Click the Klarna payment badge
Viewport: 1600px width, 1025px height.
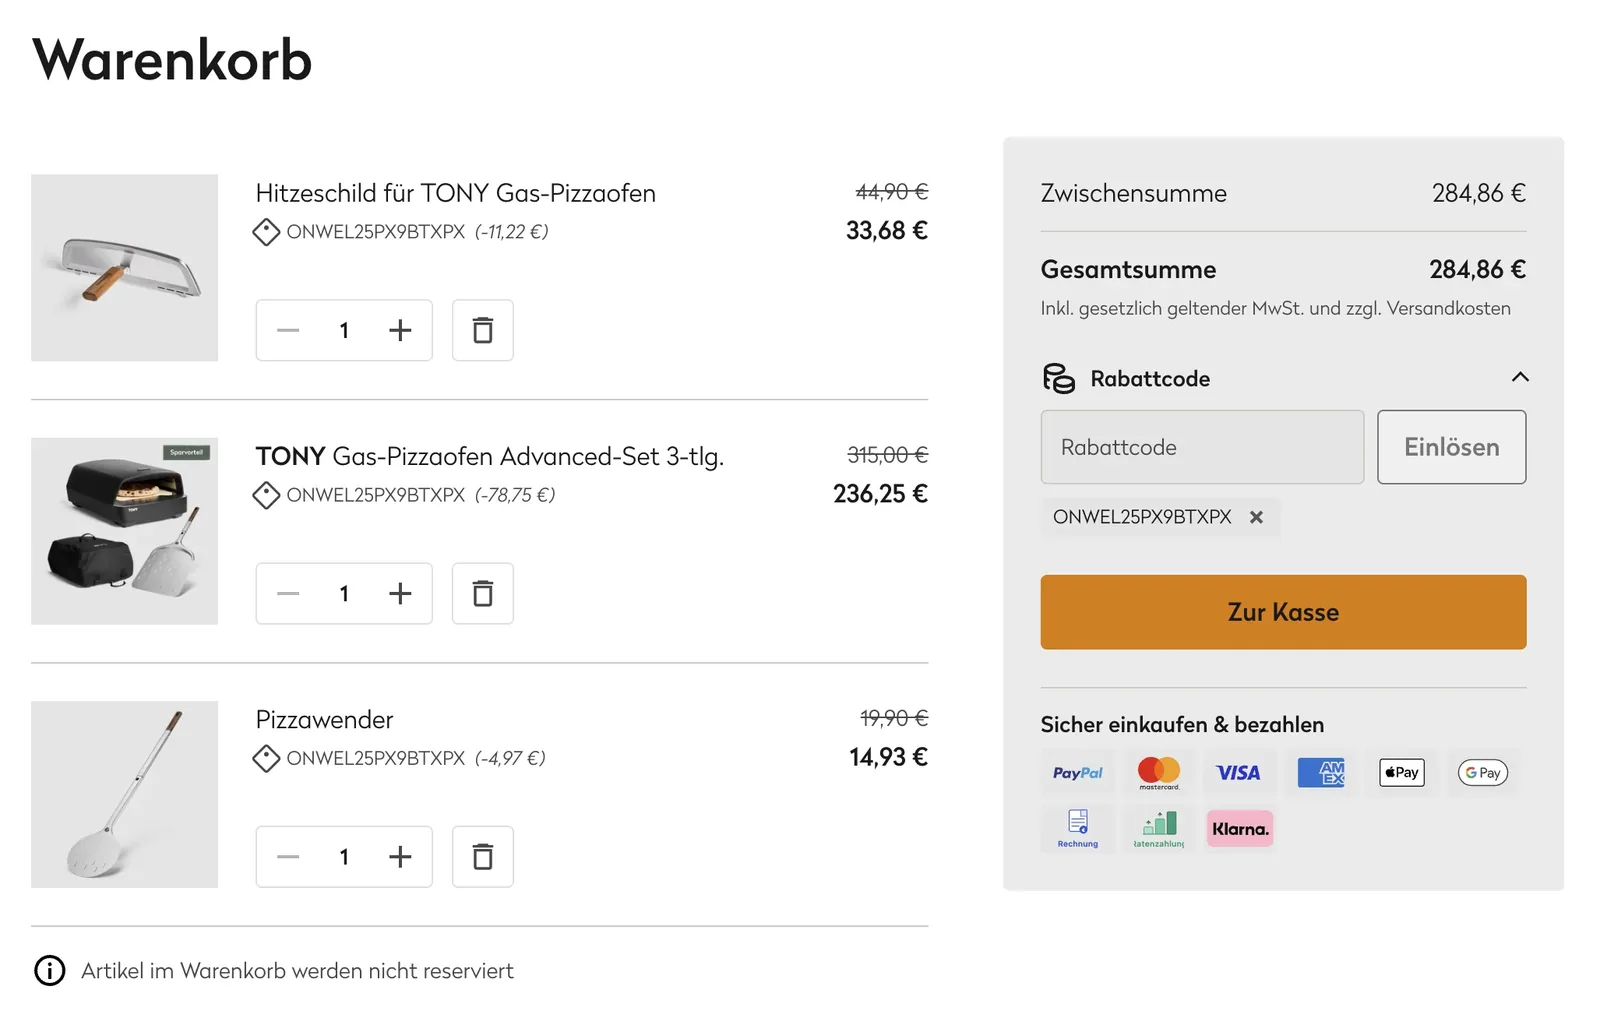coord(1240,829)
